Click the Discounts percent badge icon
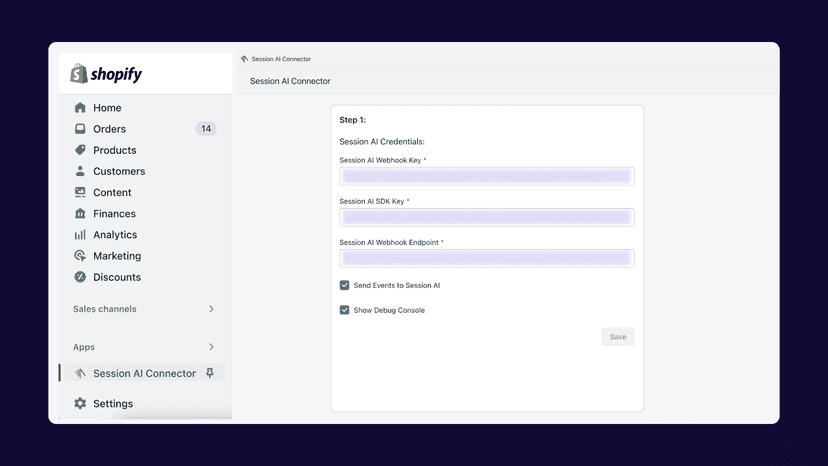Image resolution: width=828 pixels, height=466 pixels. [x=80, y=277]
